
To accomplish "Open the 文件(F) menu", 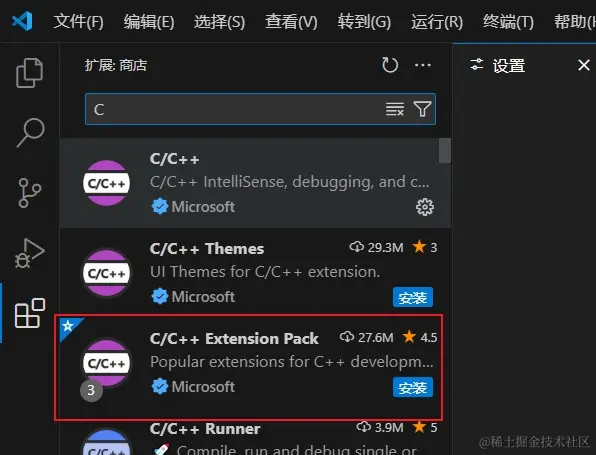I will (x=78, y=21).
